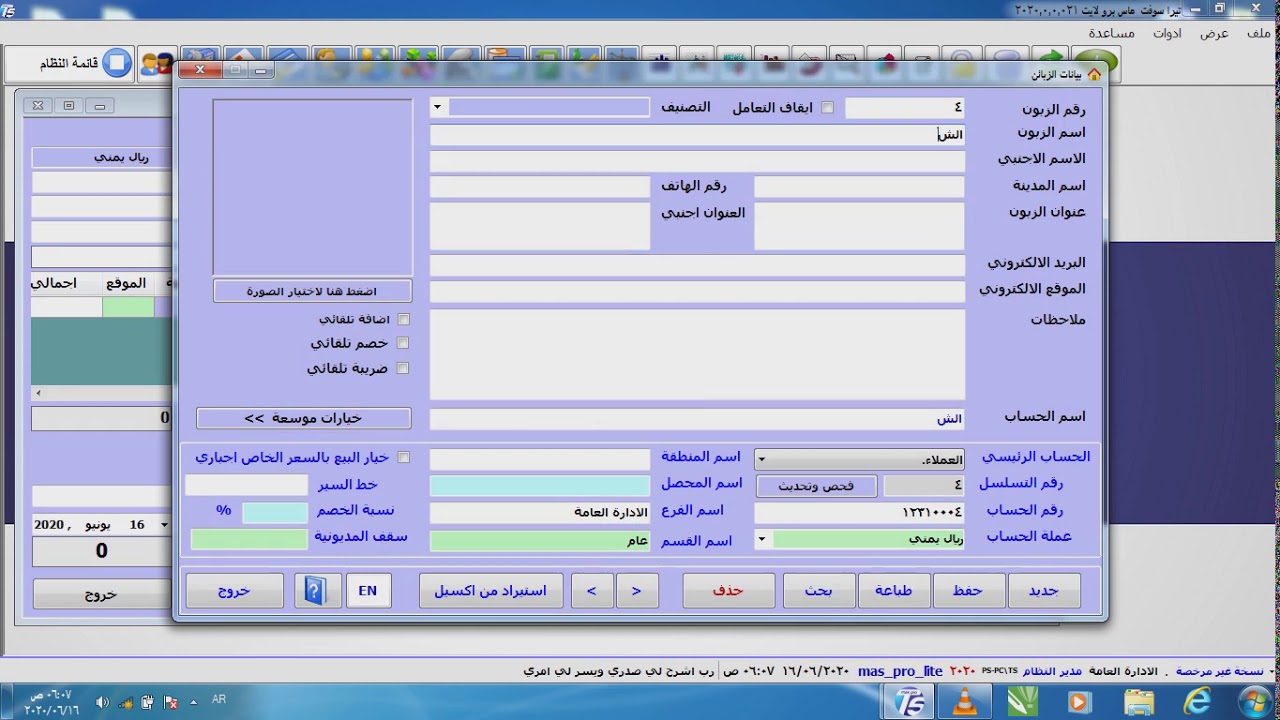The width and height of the screenshot is (1280, 720).
Task: Focus اسم القسم field
Action: (540, 541)
